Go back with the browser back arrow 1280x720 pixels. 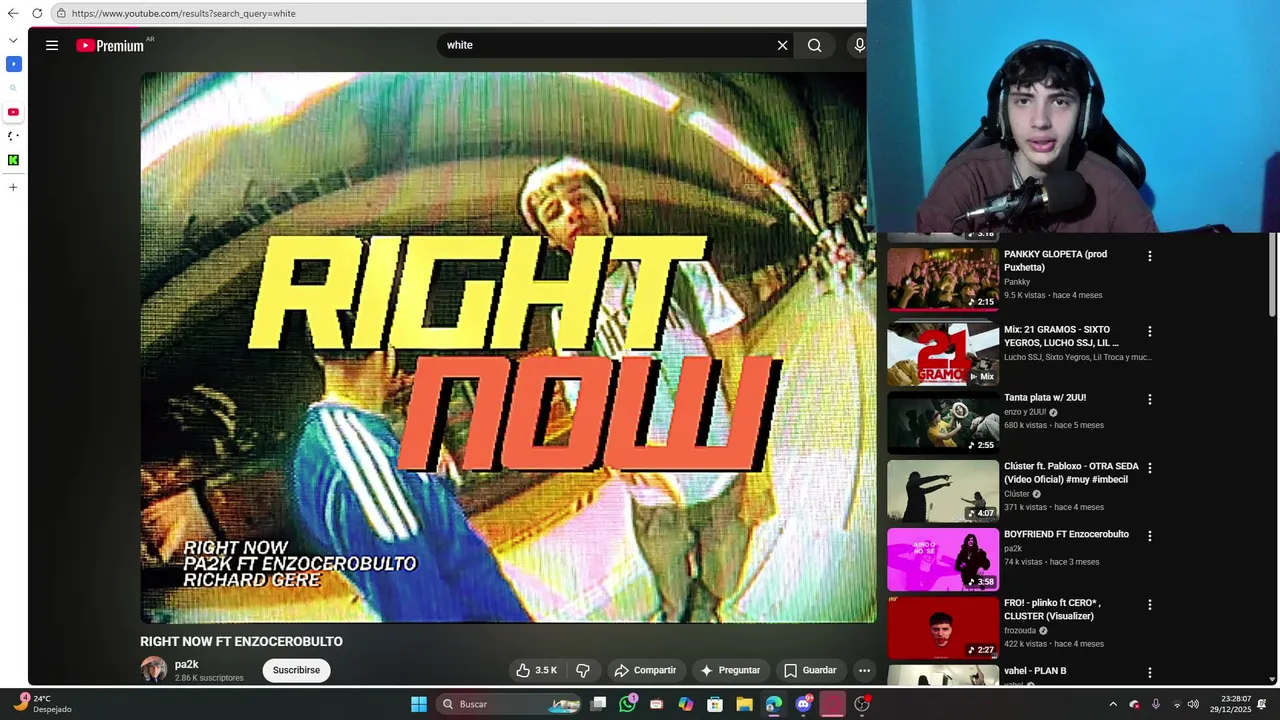point(13,13)
